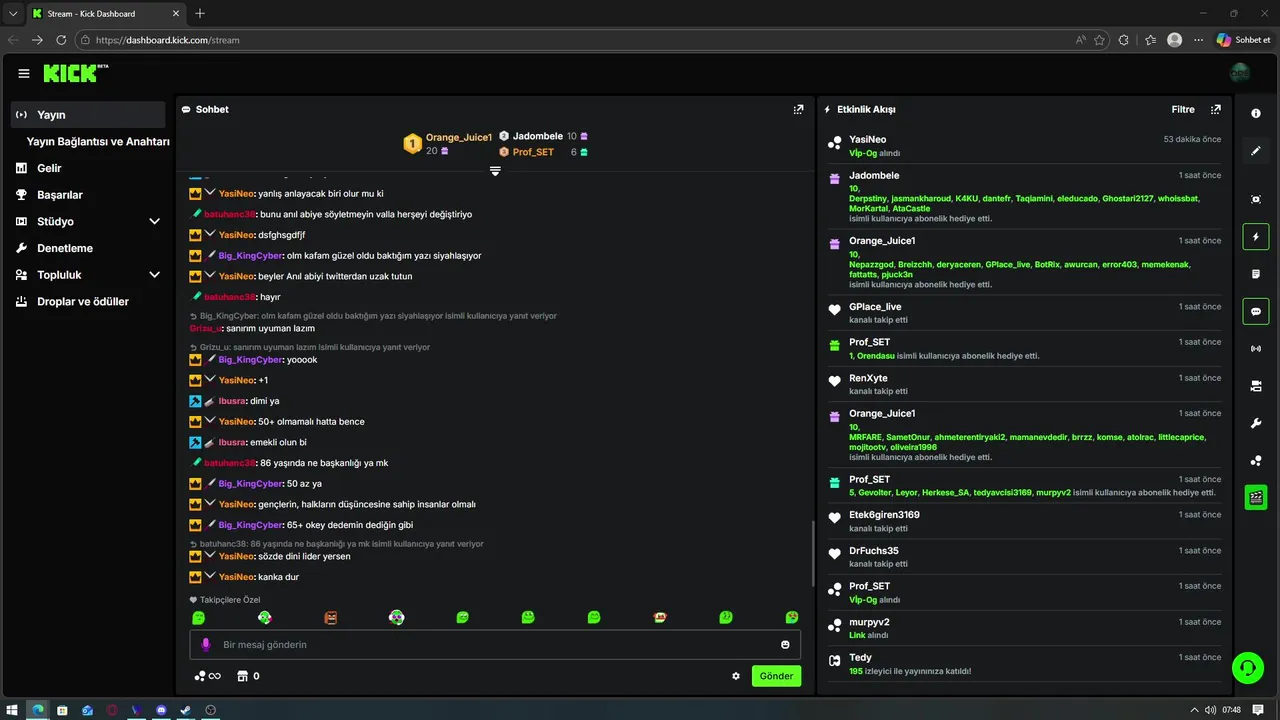This screenshot has width=1280, height=720.
Task: Open the hamburger navigation menu
Action: (24, 73)
